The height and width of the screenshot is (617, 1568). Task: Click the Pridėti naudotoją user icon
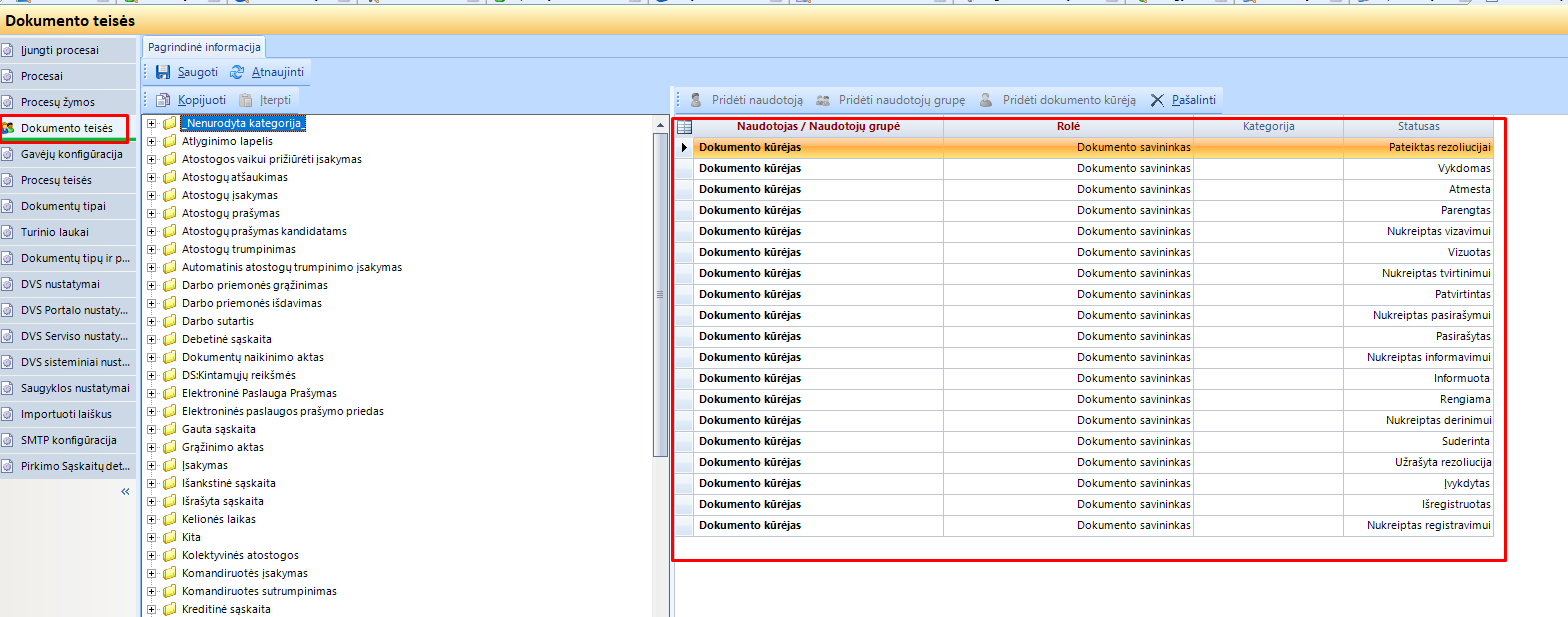coord(696,100)
